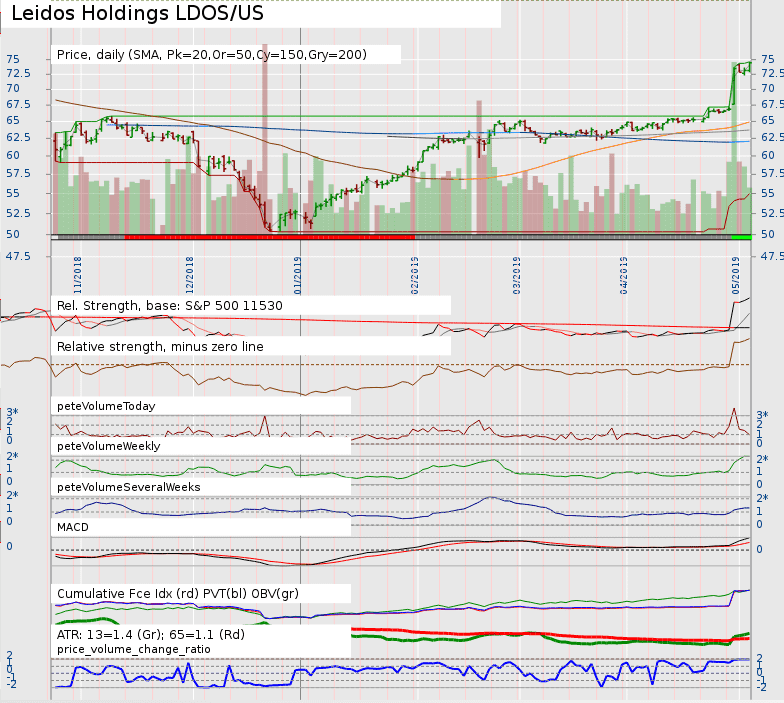Screen dimensions: 784x703
Task: Click the 11/2018 date axis label
Action: pyautogui.click(x=78, y=275)
